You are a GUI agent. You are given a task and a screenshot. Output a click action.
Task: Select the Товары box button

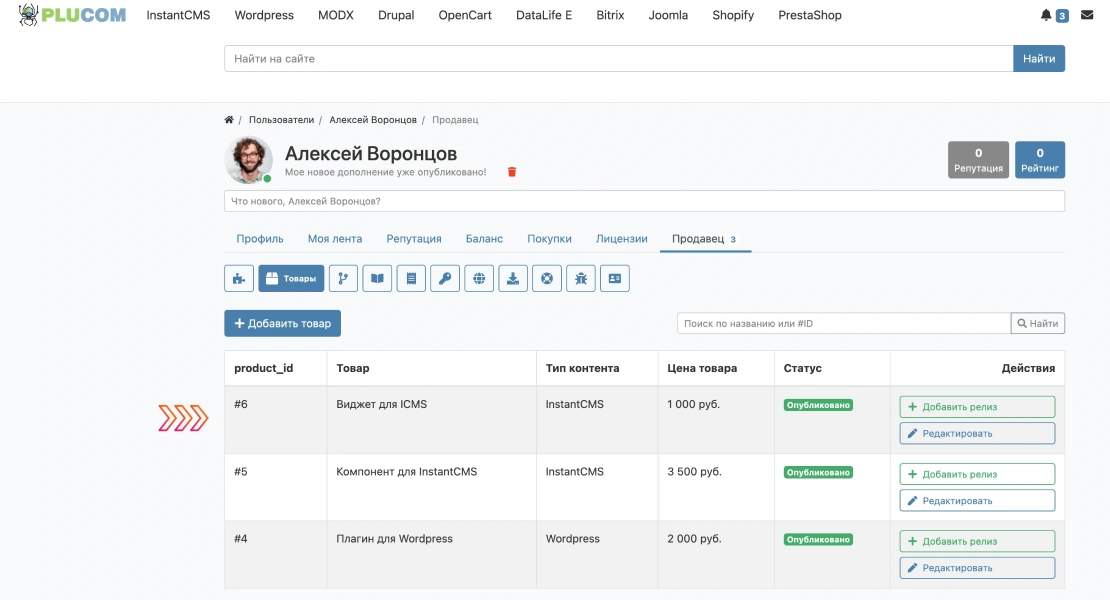(x=291, y=278)
